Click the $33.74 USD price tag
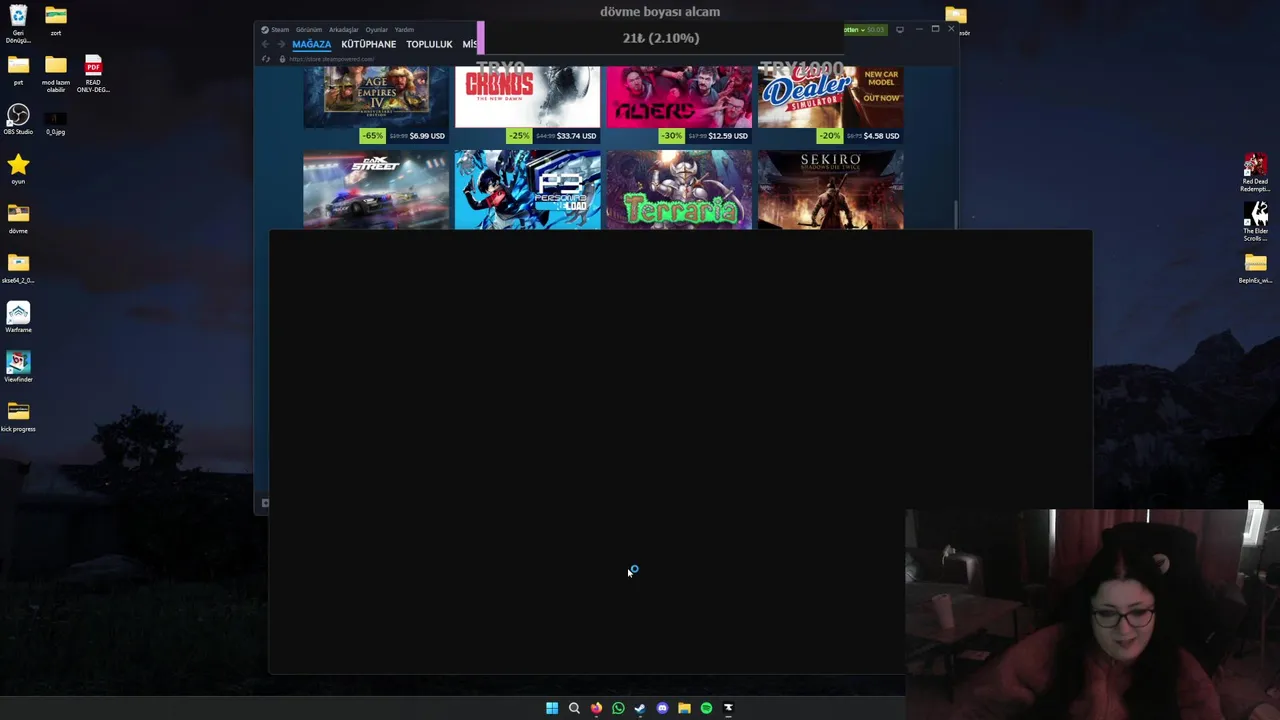 coord(576,136)
